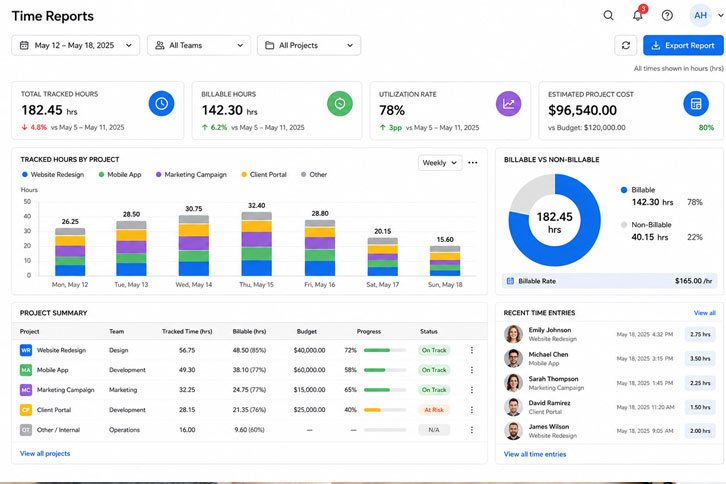Open the search icon in header
This screenshot has height=484, width=726.
point(608,16)
